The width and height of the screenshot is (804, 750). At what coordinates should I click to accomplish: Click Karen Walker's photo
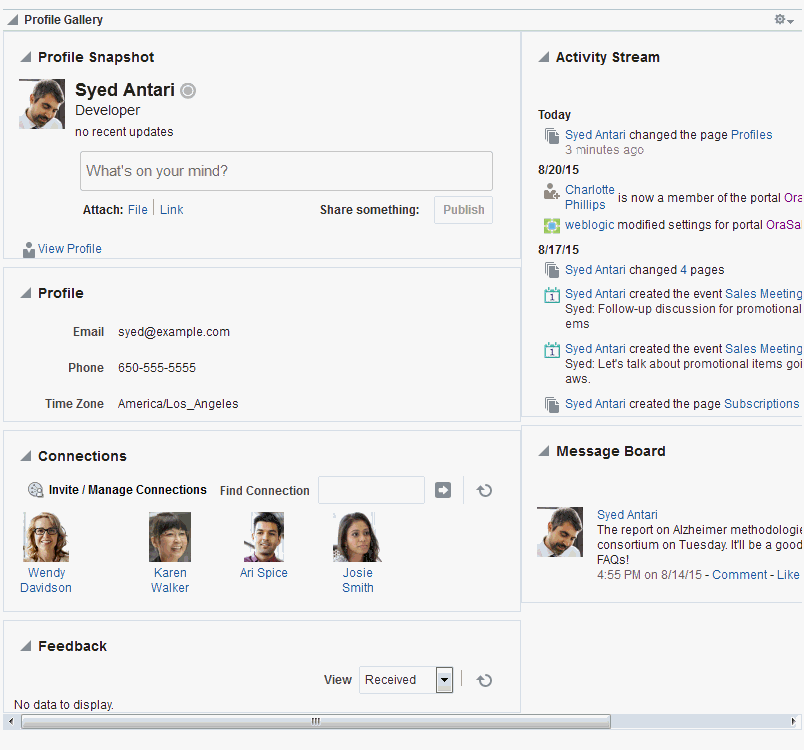tap(170, 537)
